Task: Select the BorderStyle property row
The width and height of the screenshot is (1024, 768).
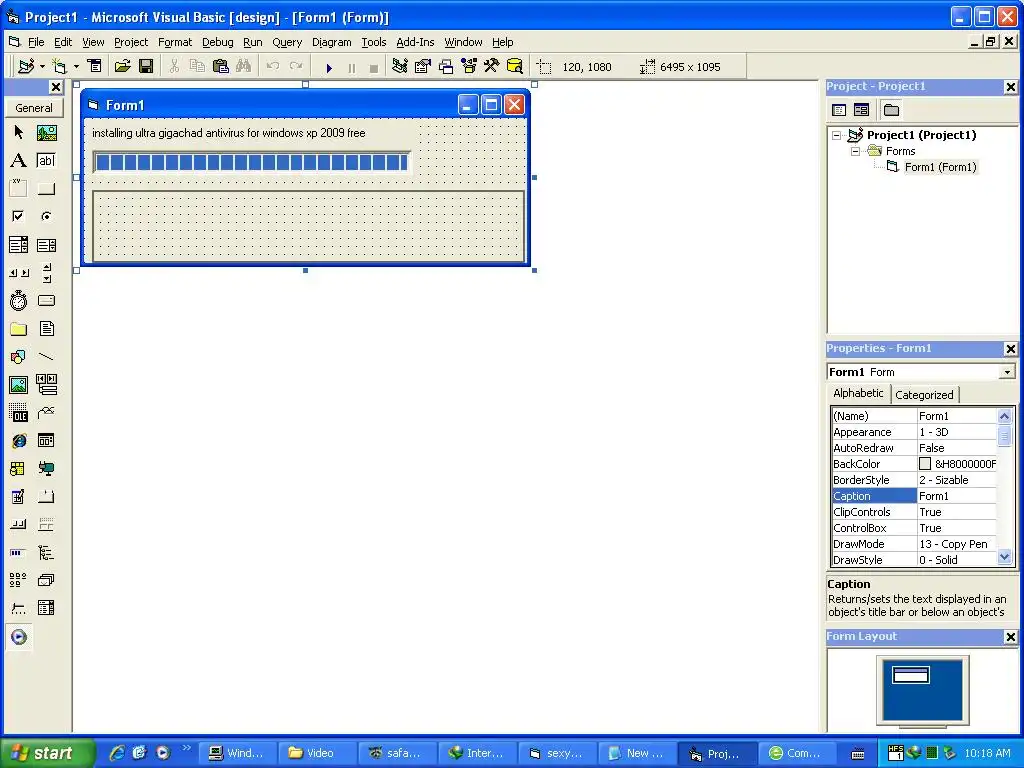Action: click(x=914, y=480)
